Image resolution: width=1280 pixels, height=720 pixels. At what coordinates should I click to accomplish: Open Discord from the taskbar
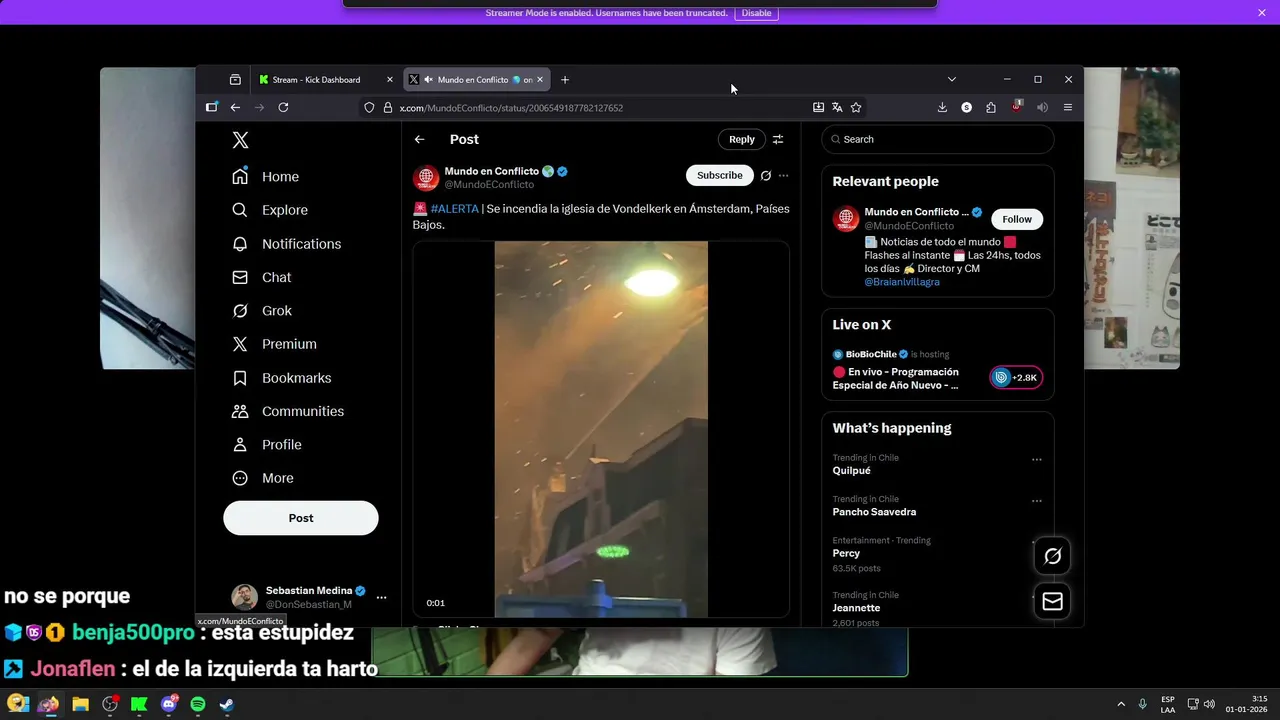[168, 704]
